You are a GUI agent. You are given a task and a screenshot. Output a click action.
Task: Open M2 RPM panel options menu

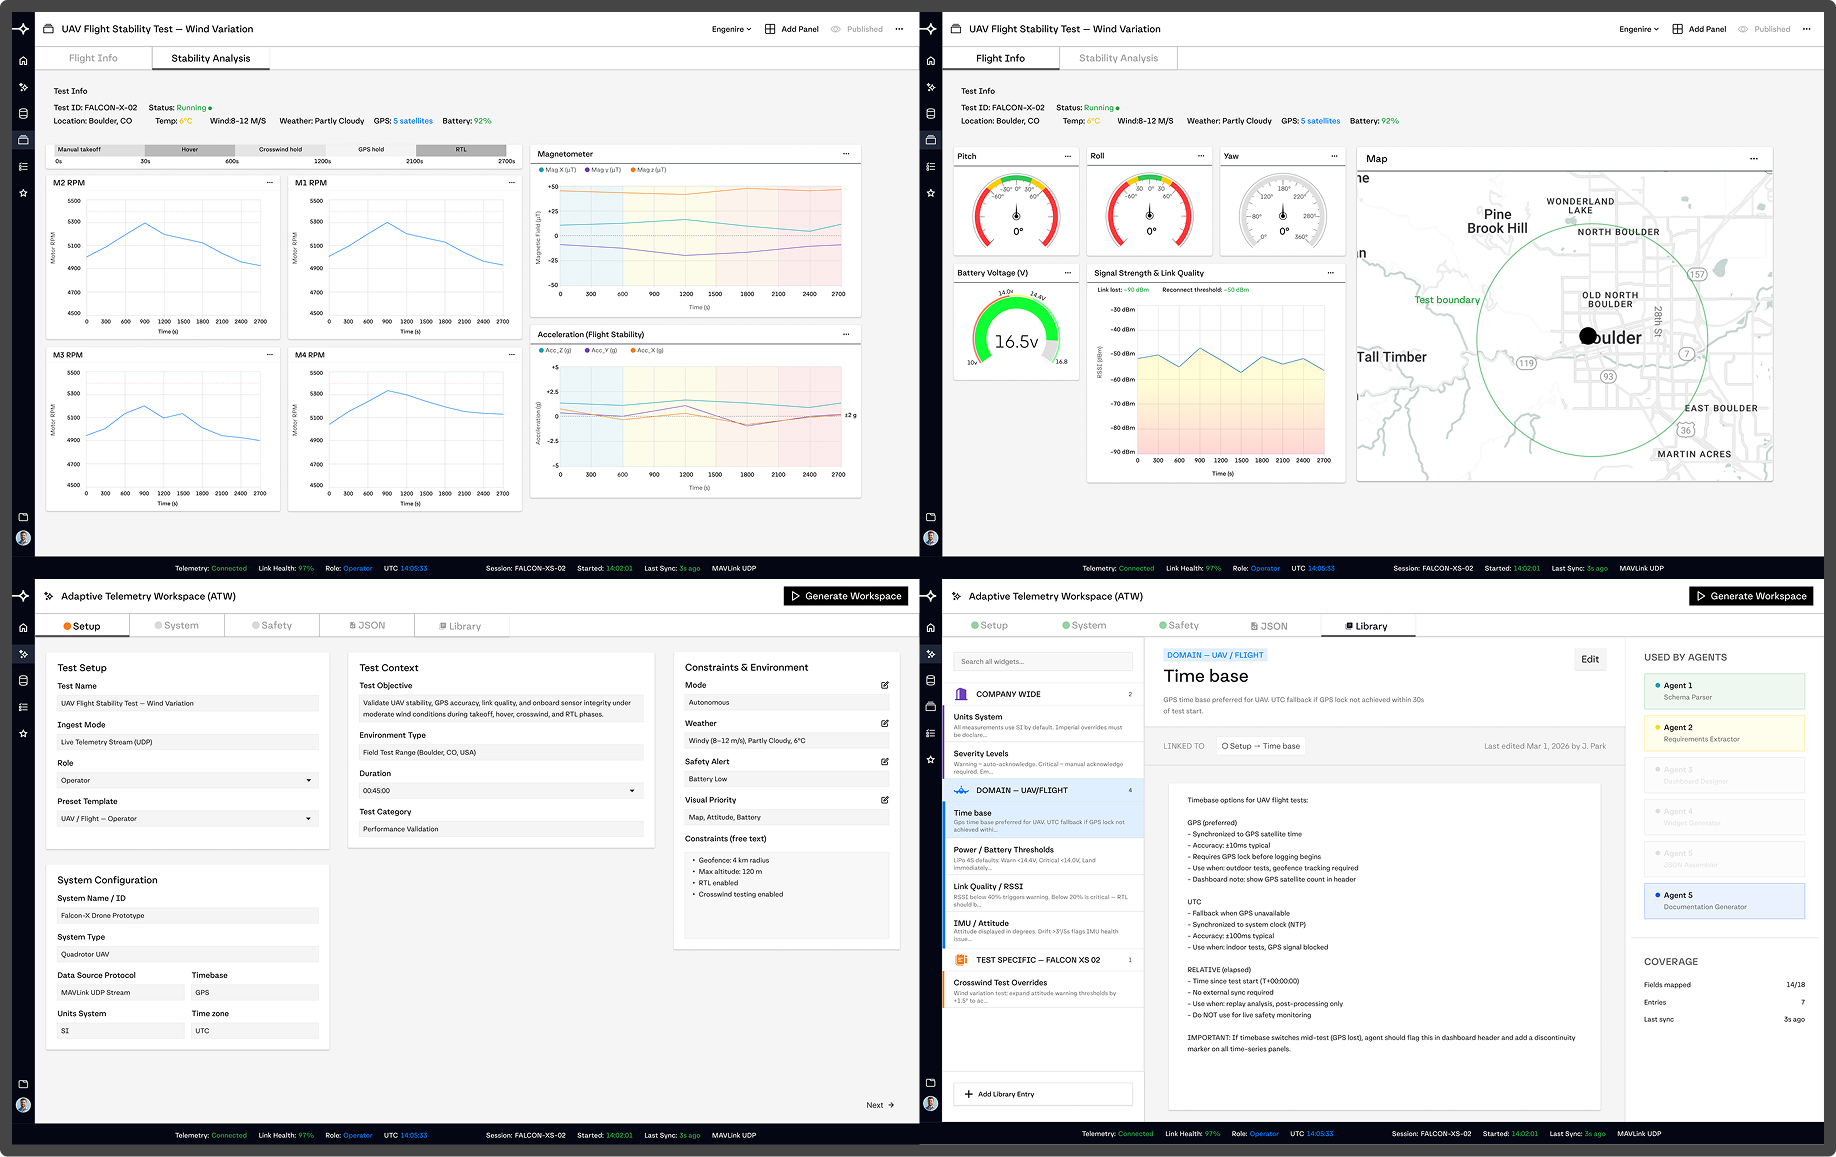(x=270, y=183)
